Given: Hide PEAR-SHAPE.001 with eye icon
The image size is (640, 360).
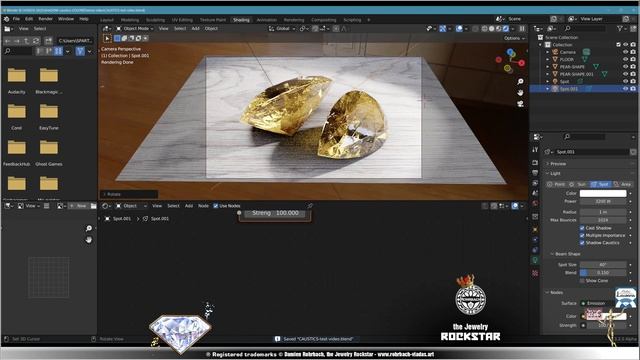Looking at the screenshot, I should point(625,74).
